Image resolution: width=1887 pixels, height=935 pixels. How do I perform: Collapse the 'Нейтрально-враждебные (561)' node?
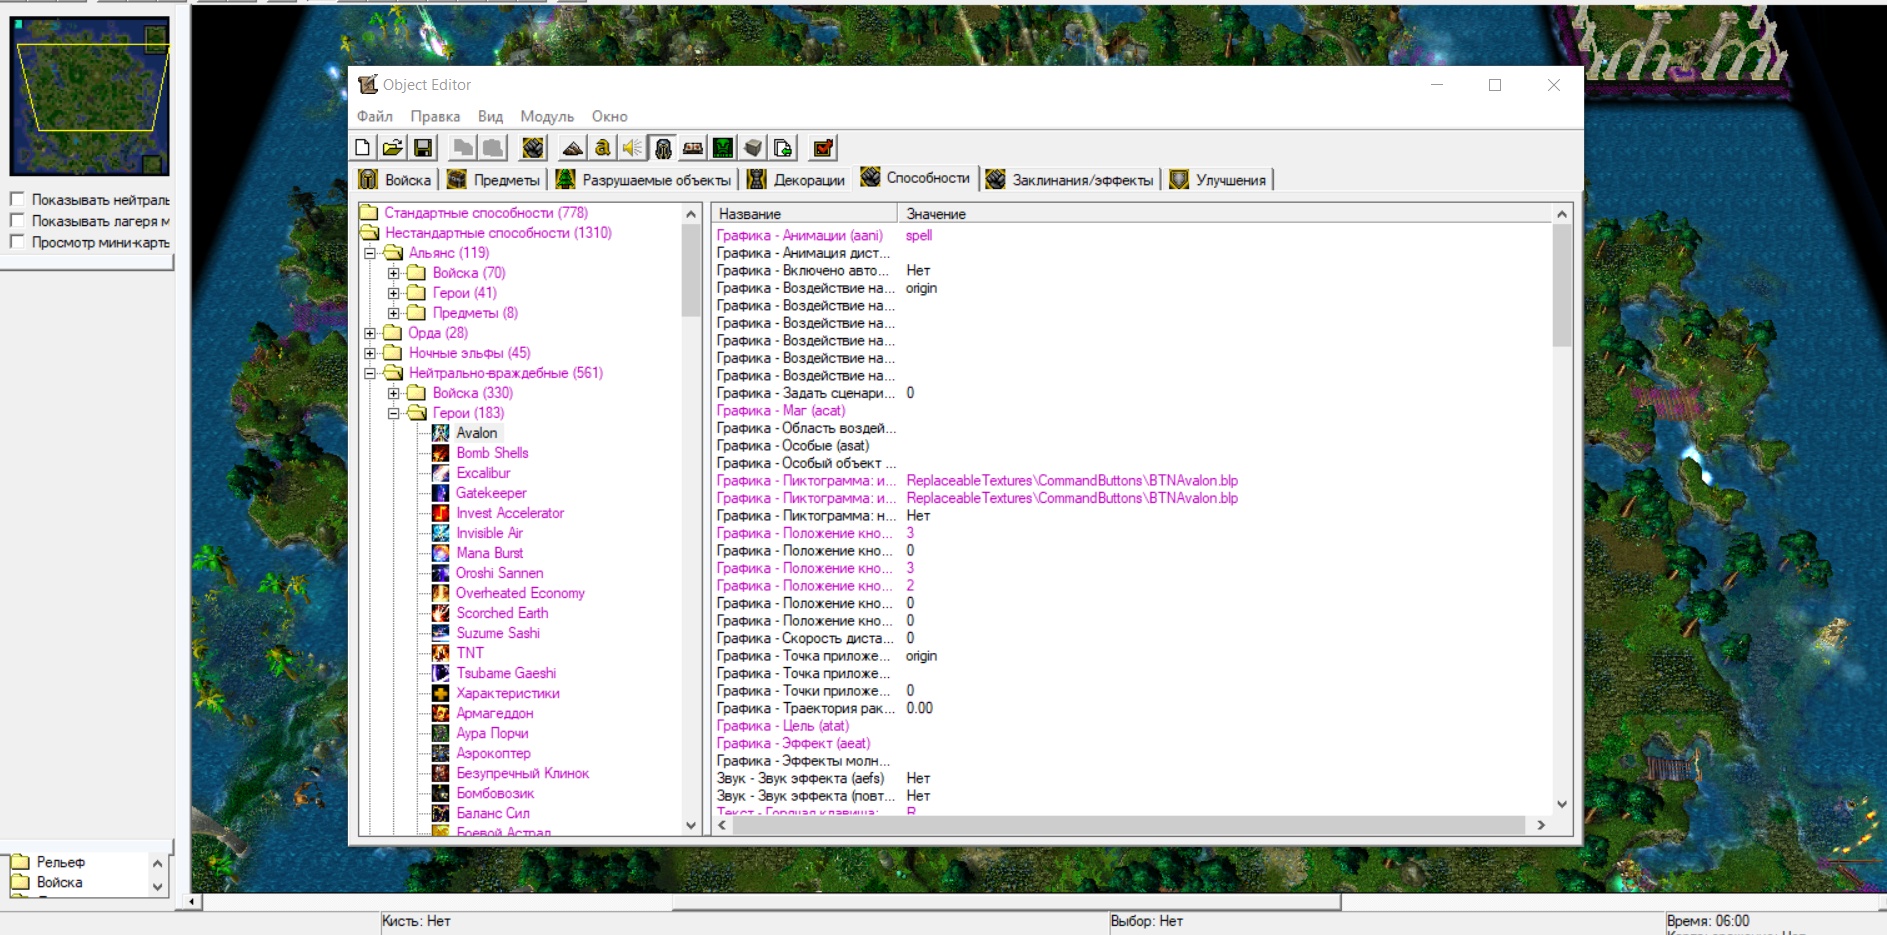pyautogui.click(x=370, y=373)
